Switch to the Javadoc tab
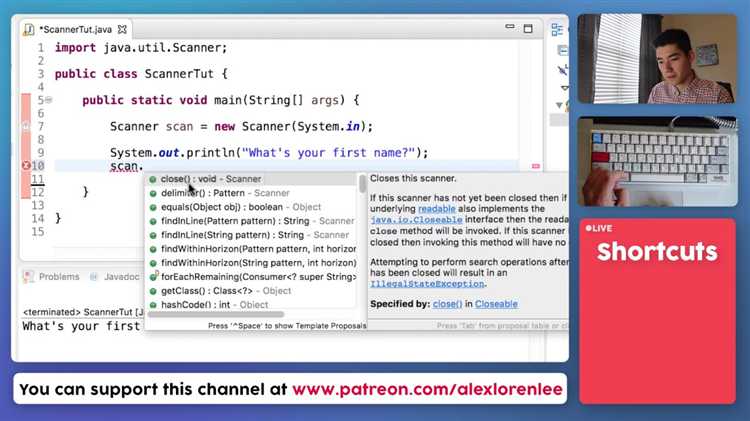The height and width of the screenshot is (421, 750). (121, 277)
